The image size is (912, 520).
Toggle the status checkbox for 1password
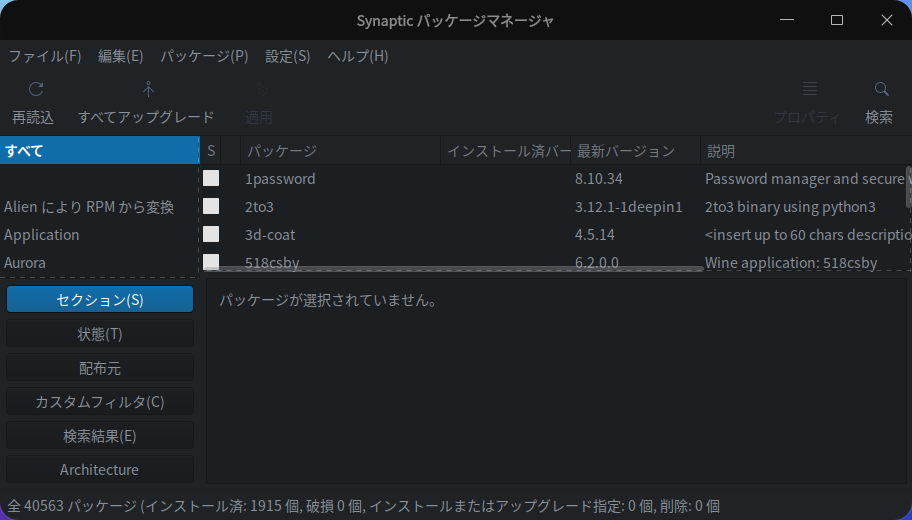click(211, 179)
